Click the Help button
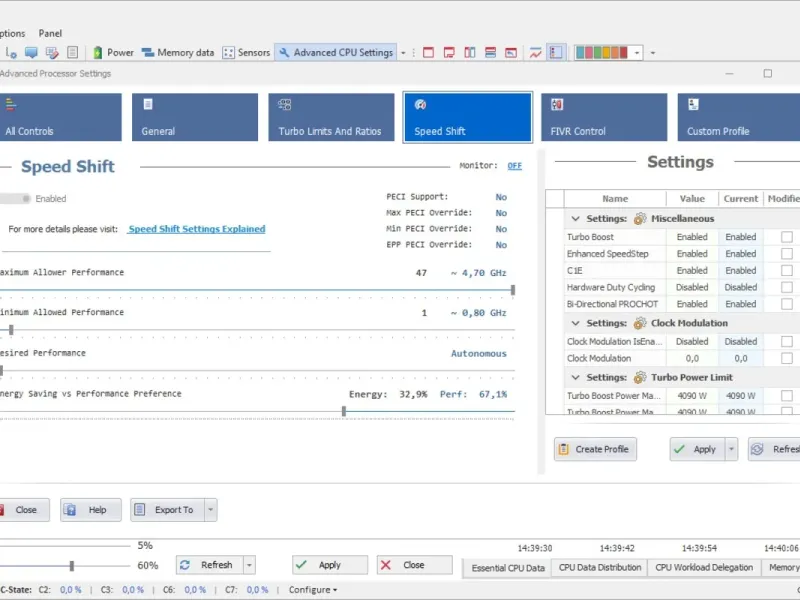Screen dimensions: 800x600 pos(91,510)
